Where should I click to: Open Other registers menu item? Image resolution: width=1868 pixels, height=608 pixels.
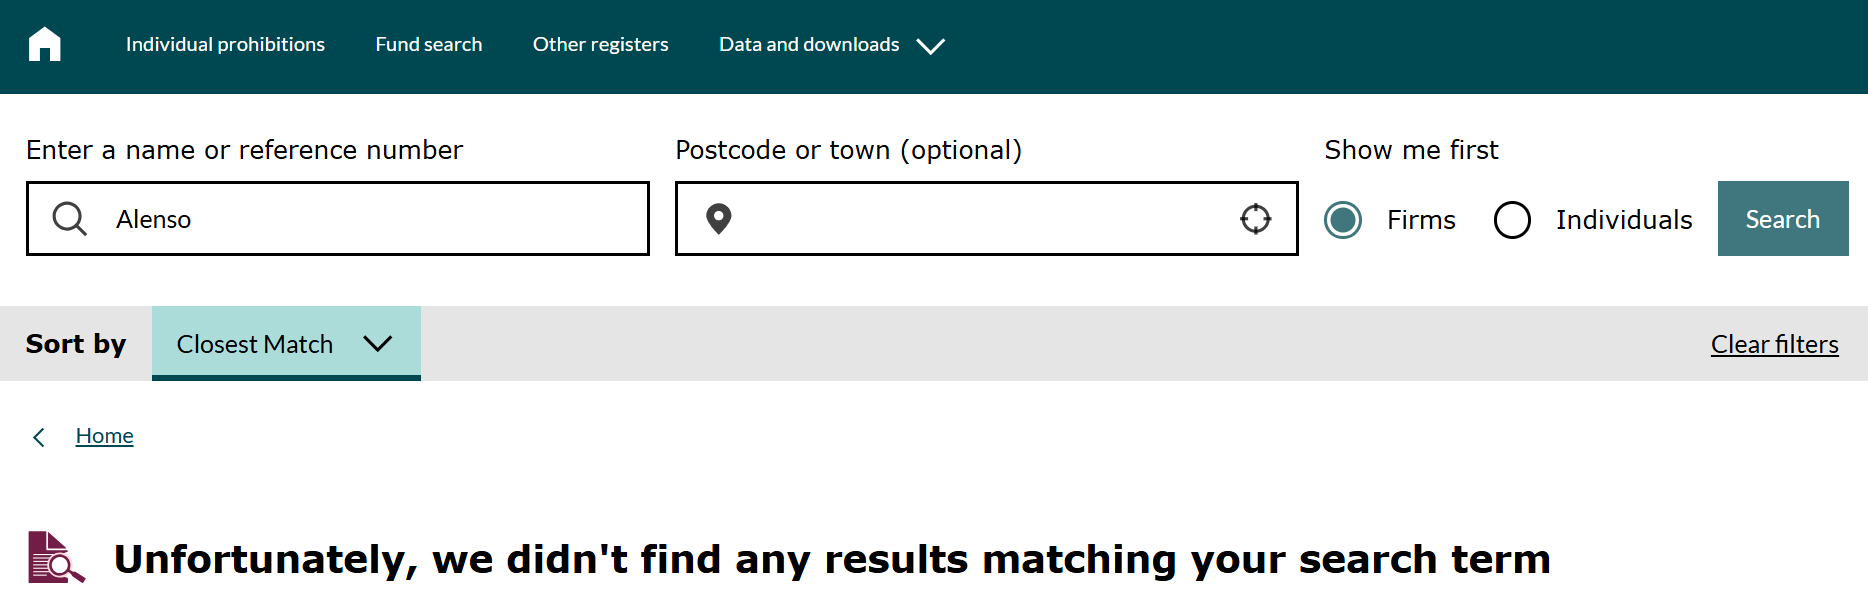(600, 44)
